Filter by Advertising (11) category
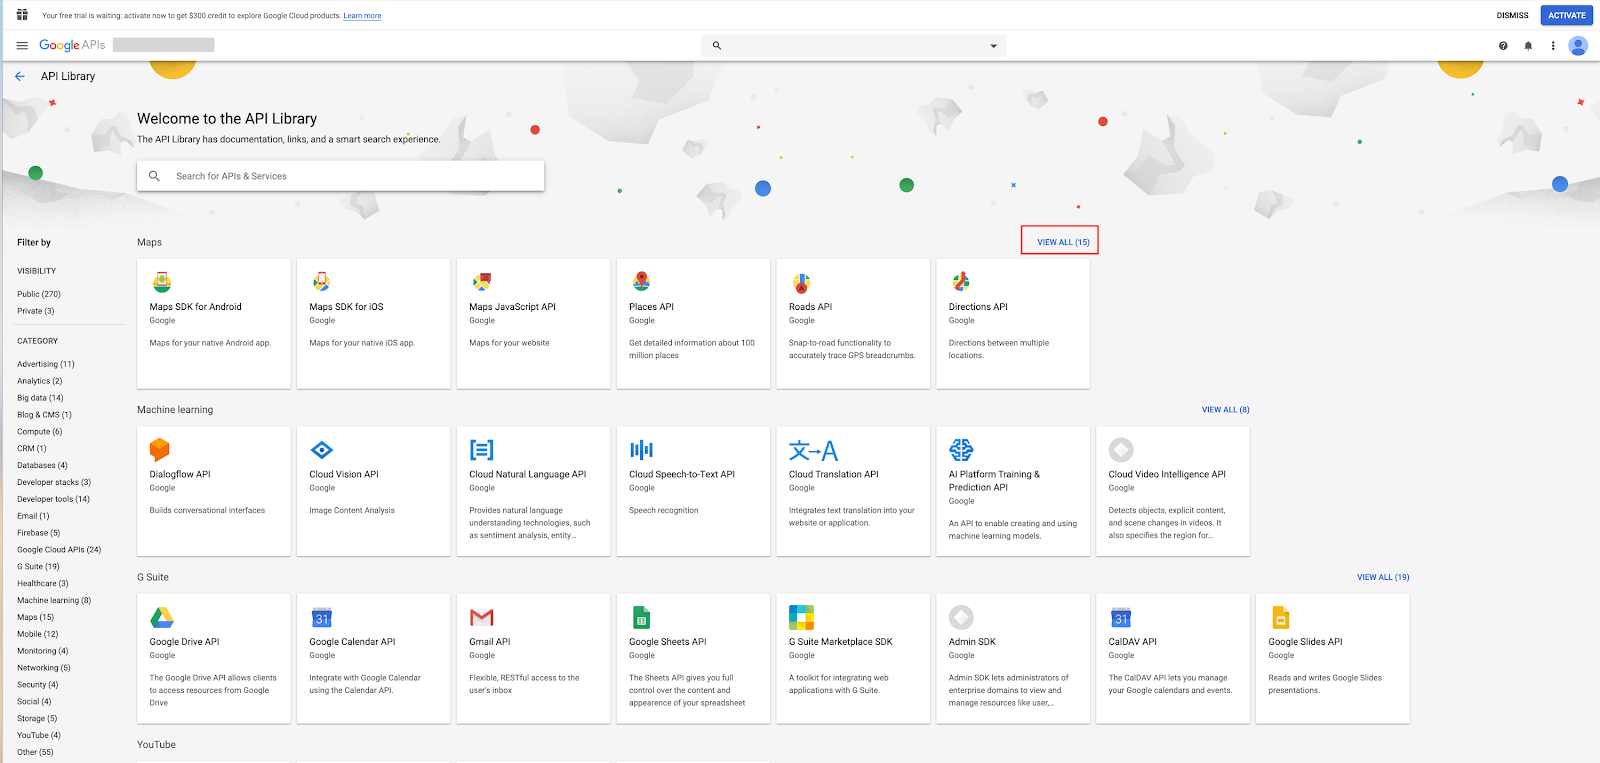1600x763 pixels. (46, 364)
